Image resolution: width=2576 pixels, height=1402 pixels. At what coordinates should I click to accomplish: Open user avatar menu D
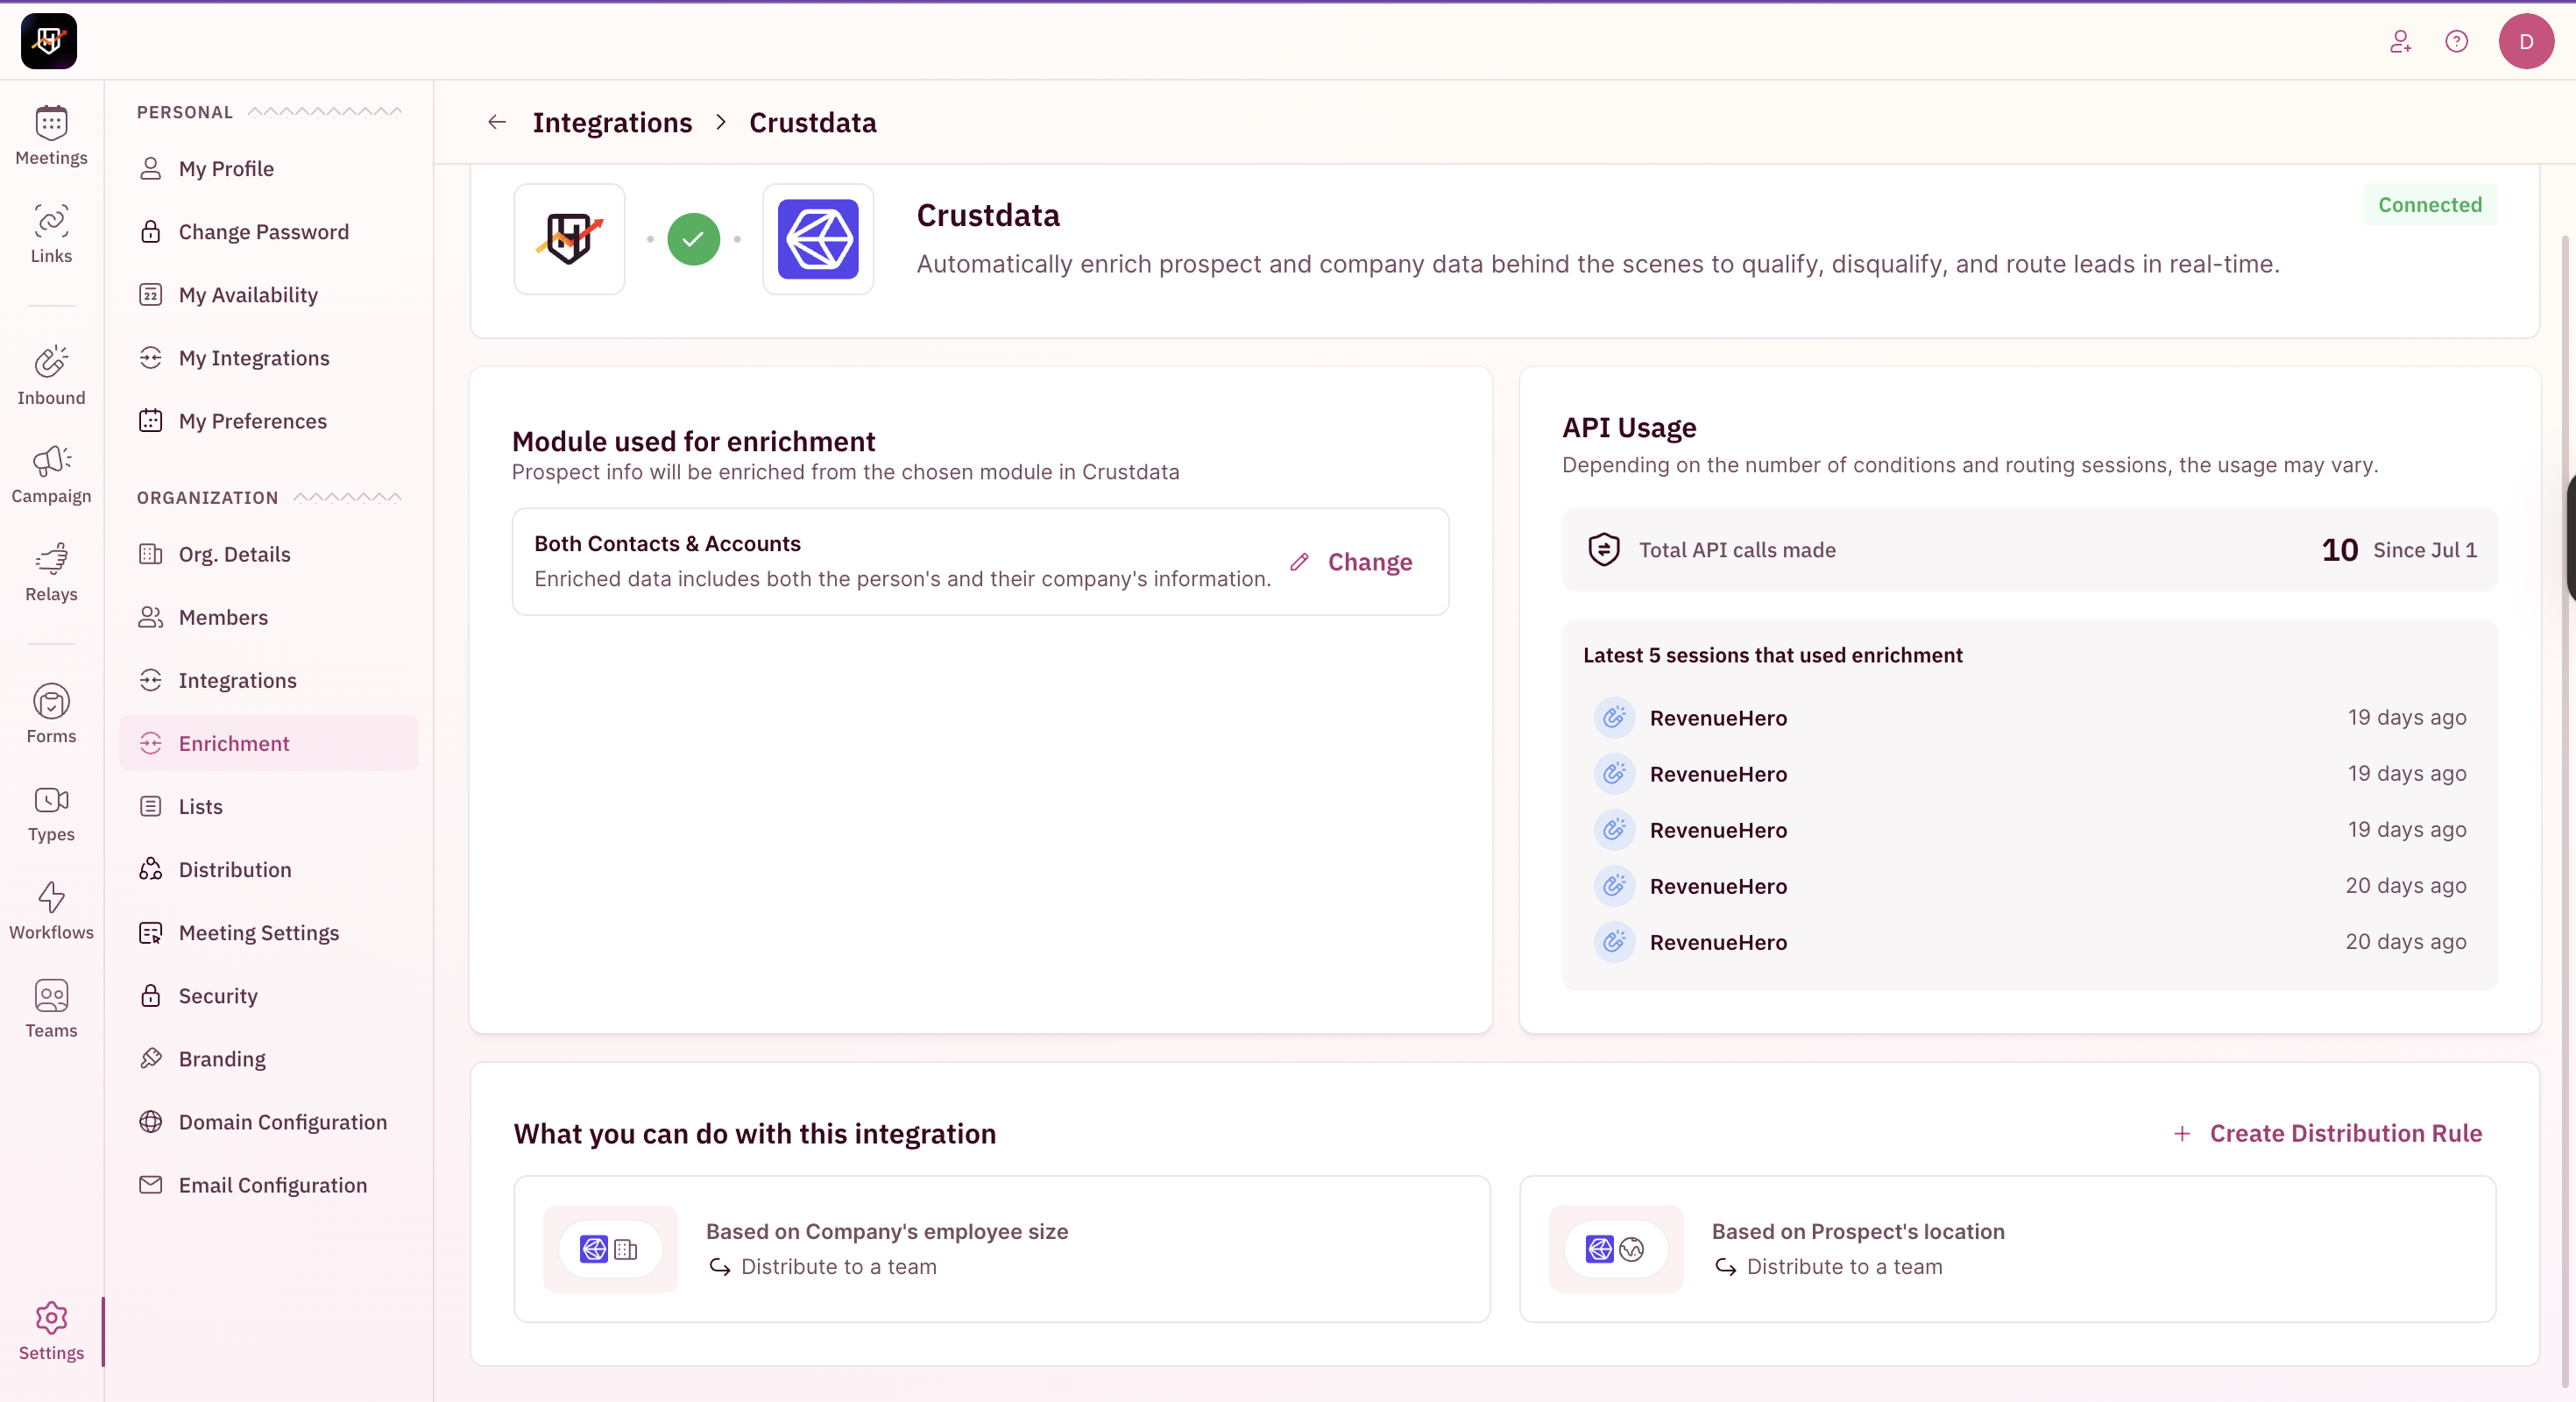[2526, 41]
